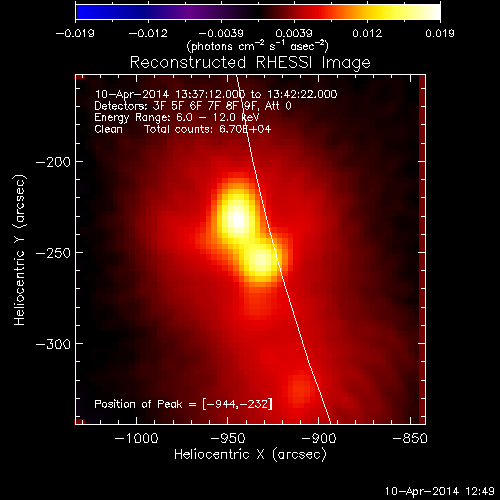This screenshot has width=500, height=500.
Task: Click the X-axis tick label -950
Action: click(228, 438)
